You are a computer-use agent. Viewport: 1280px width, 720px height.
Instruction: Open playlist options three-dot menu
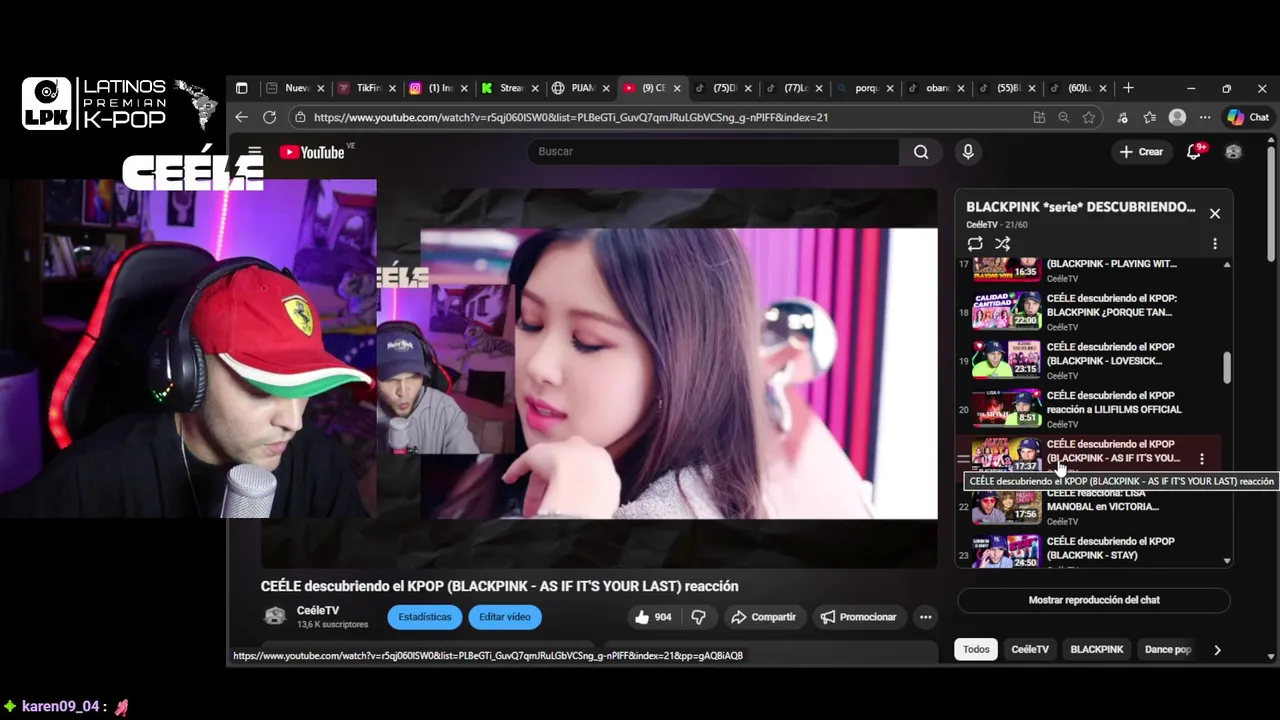click(x=1215, y=244)
